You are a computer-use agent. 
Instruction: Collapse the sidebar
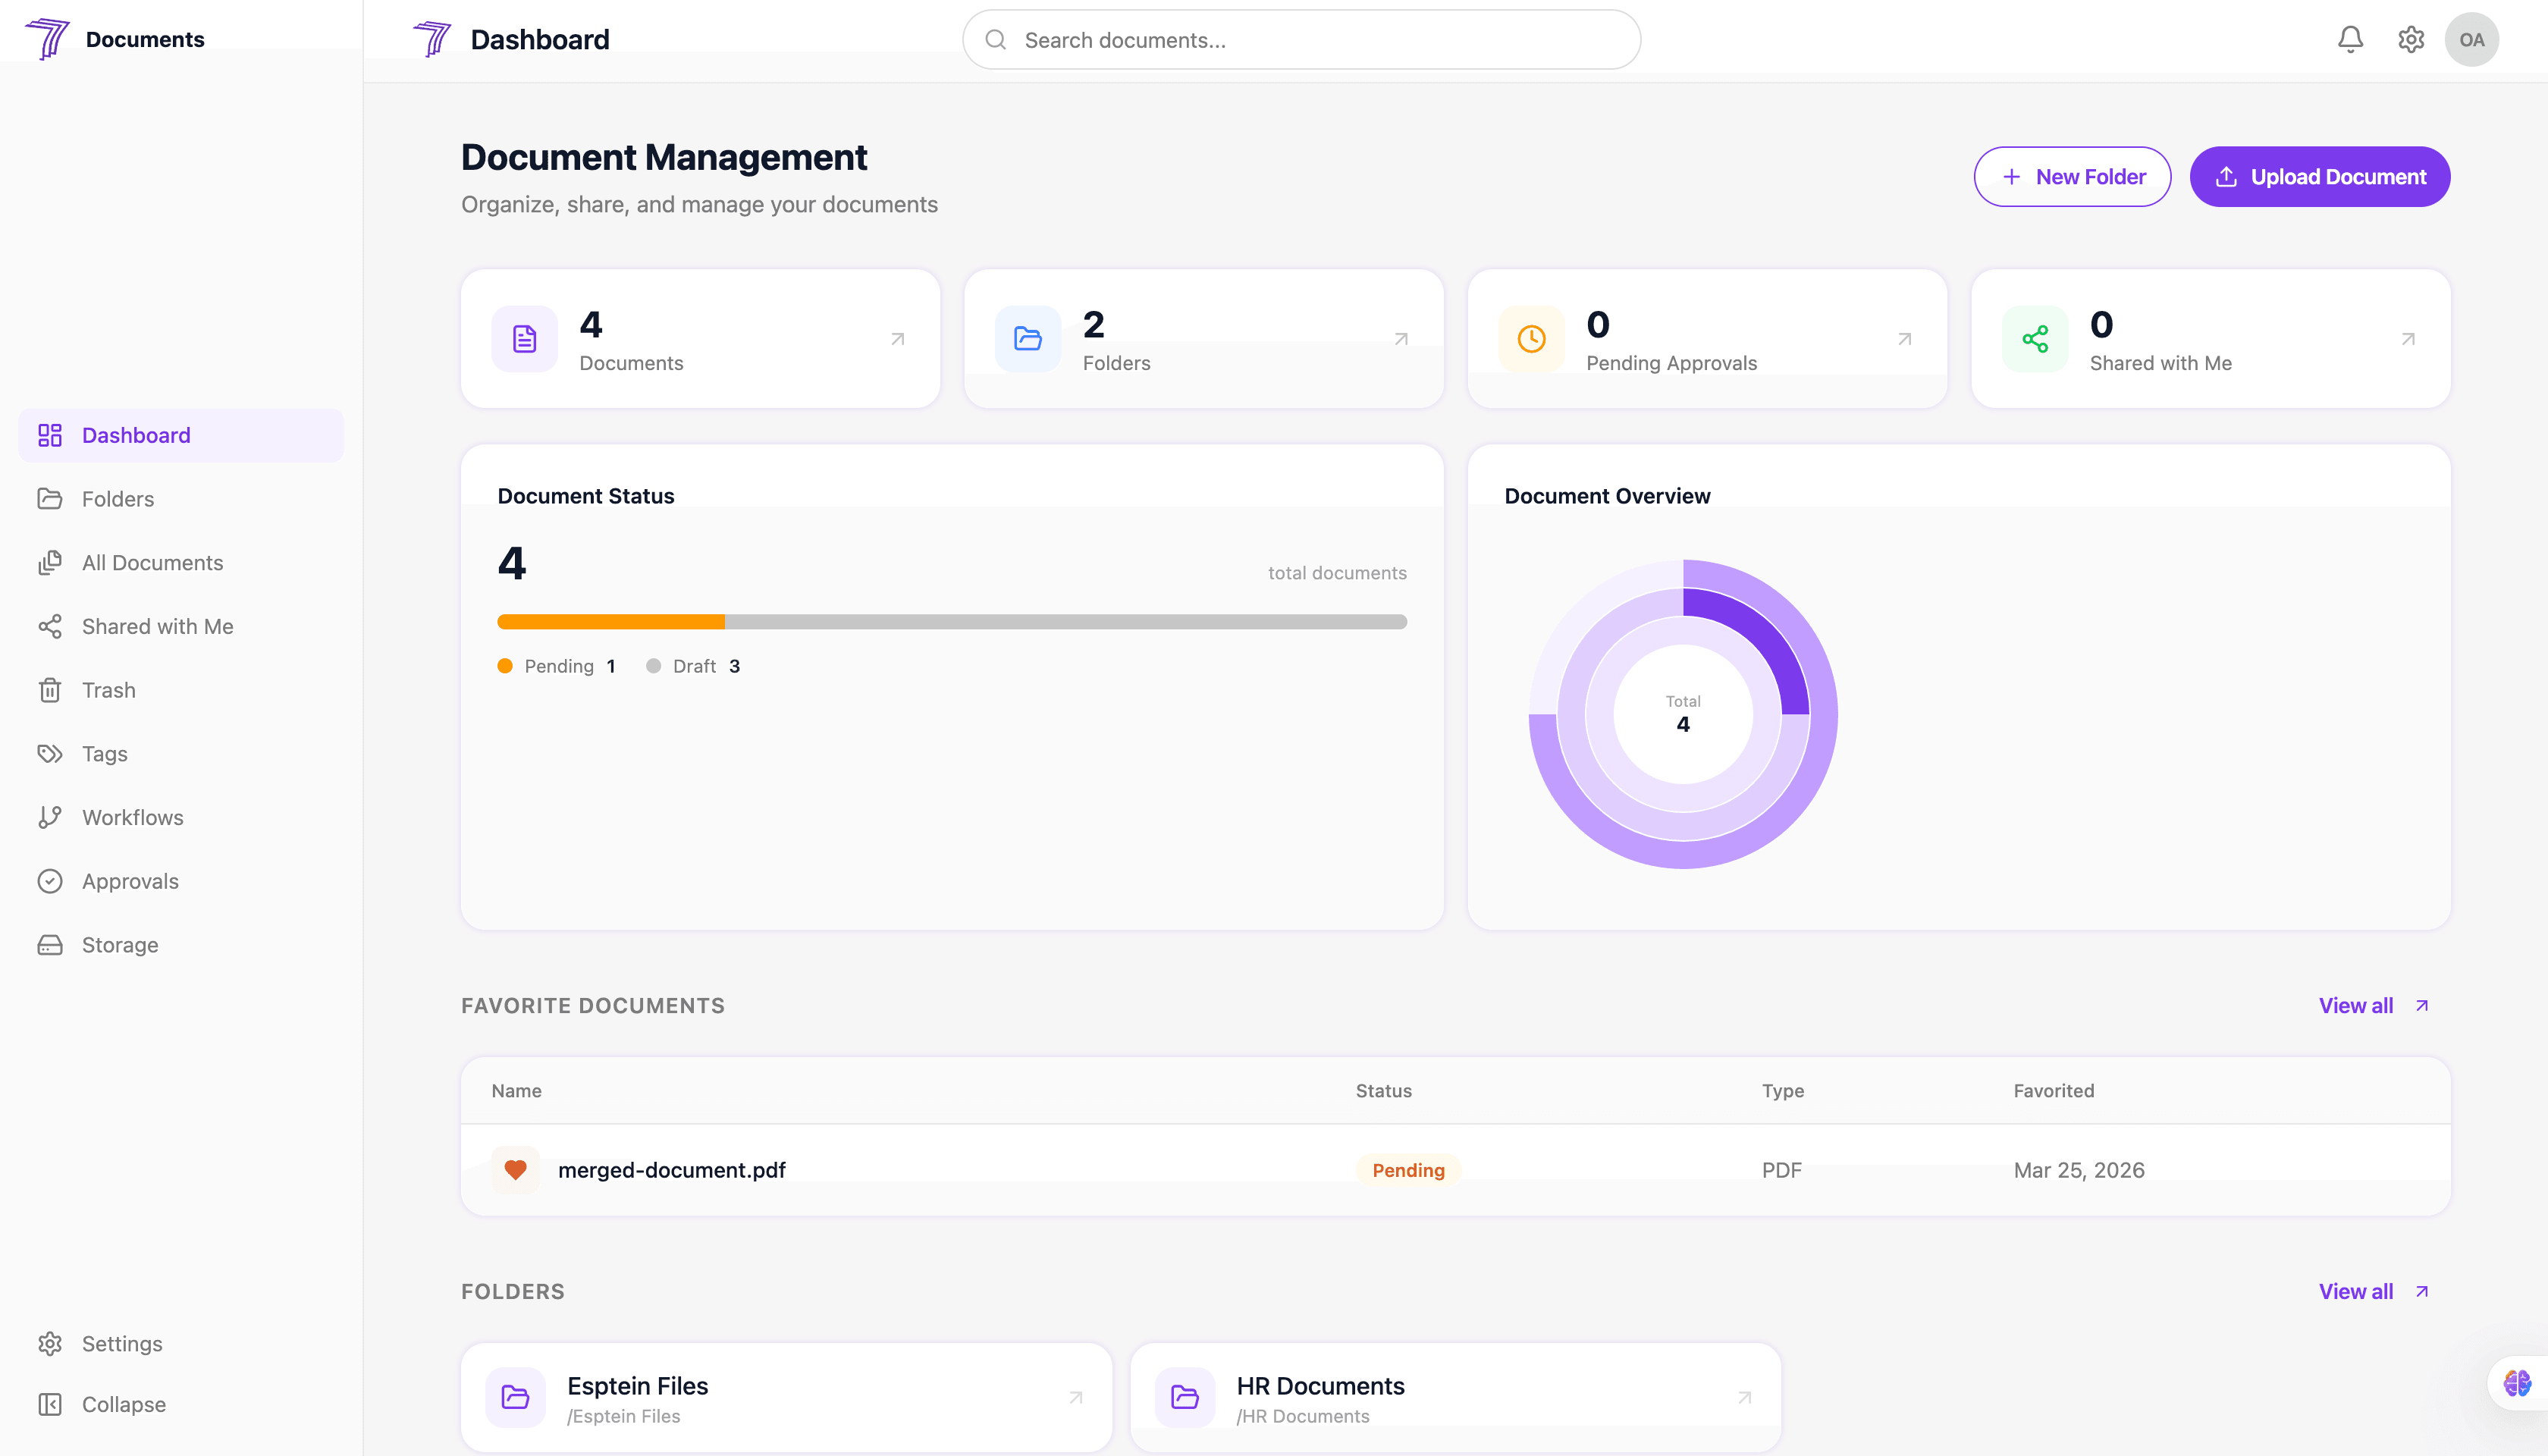pyautogui.click(x=181, y=1404)
